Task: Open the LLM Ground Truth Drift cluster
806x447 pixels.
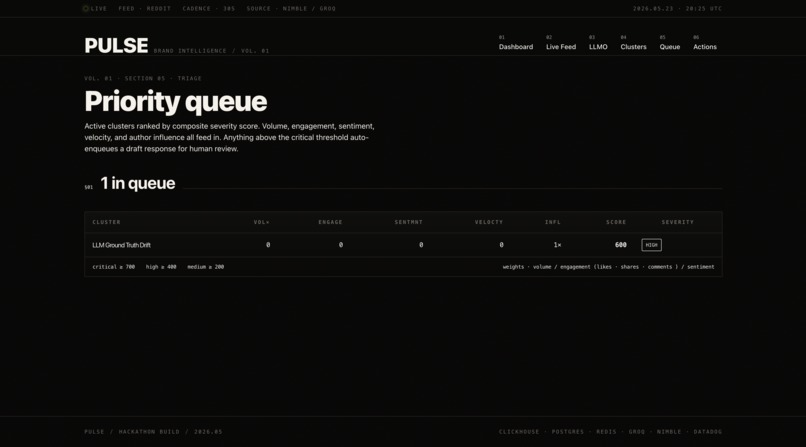Action: pos(121,245)
